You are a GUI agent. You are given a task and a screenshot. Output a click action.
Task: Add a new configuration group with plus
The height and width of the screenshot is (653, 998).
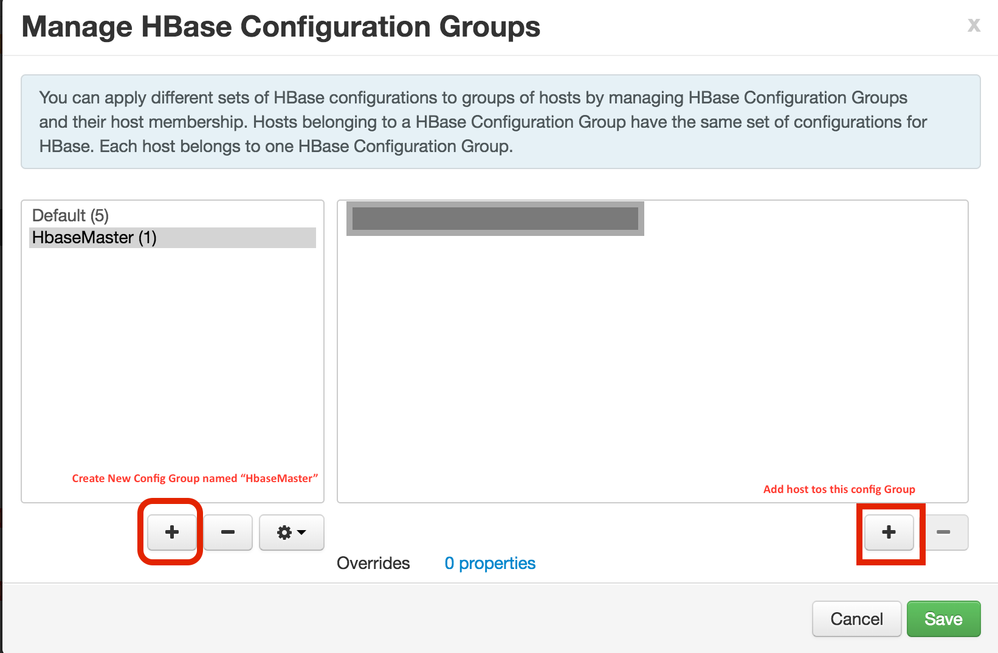click(172, 533)
